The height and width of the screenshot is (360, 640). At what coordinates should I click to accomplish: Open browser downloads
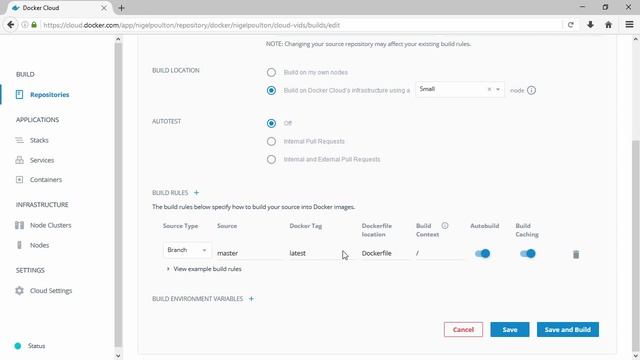tap(590, 25)
